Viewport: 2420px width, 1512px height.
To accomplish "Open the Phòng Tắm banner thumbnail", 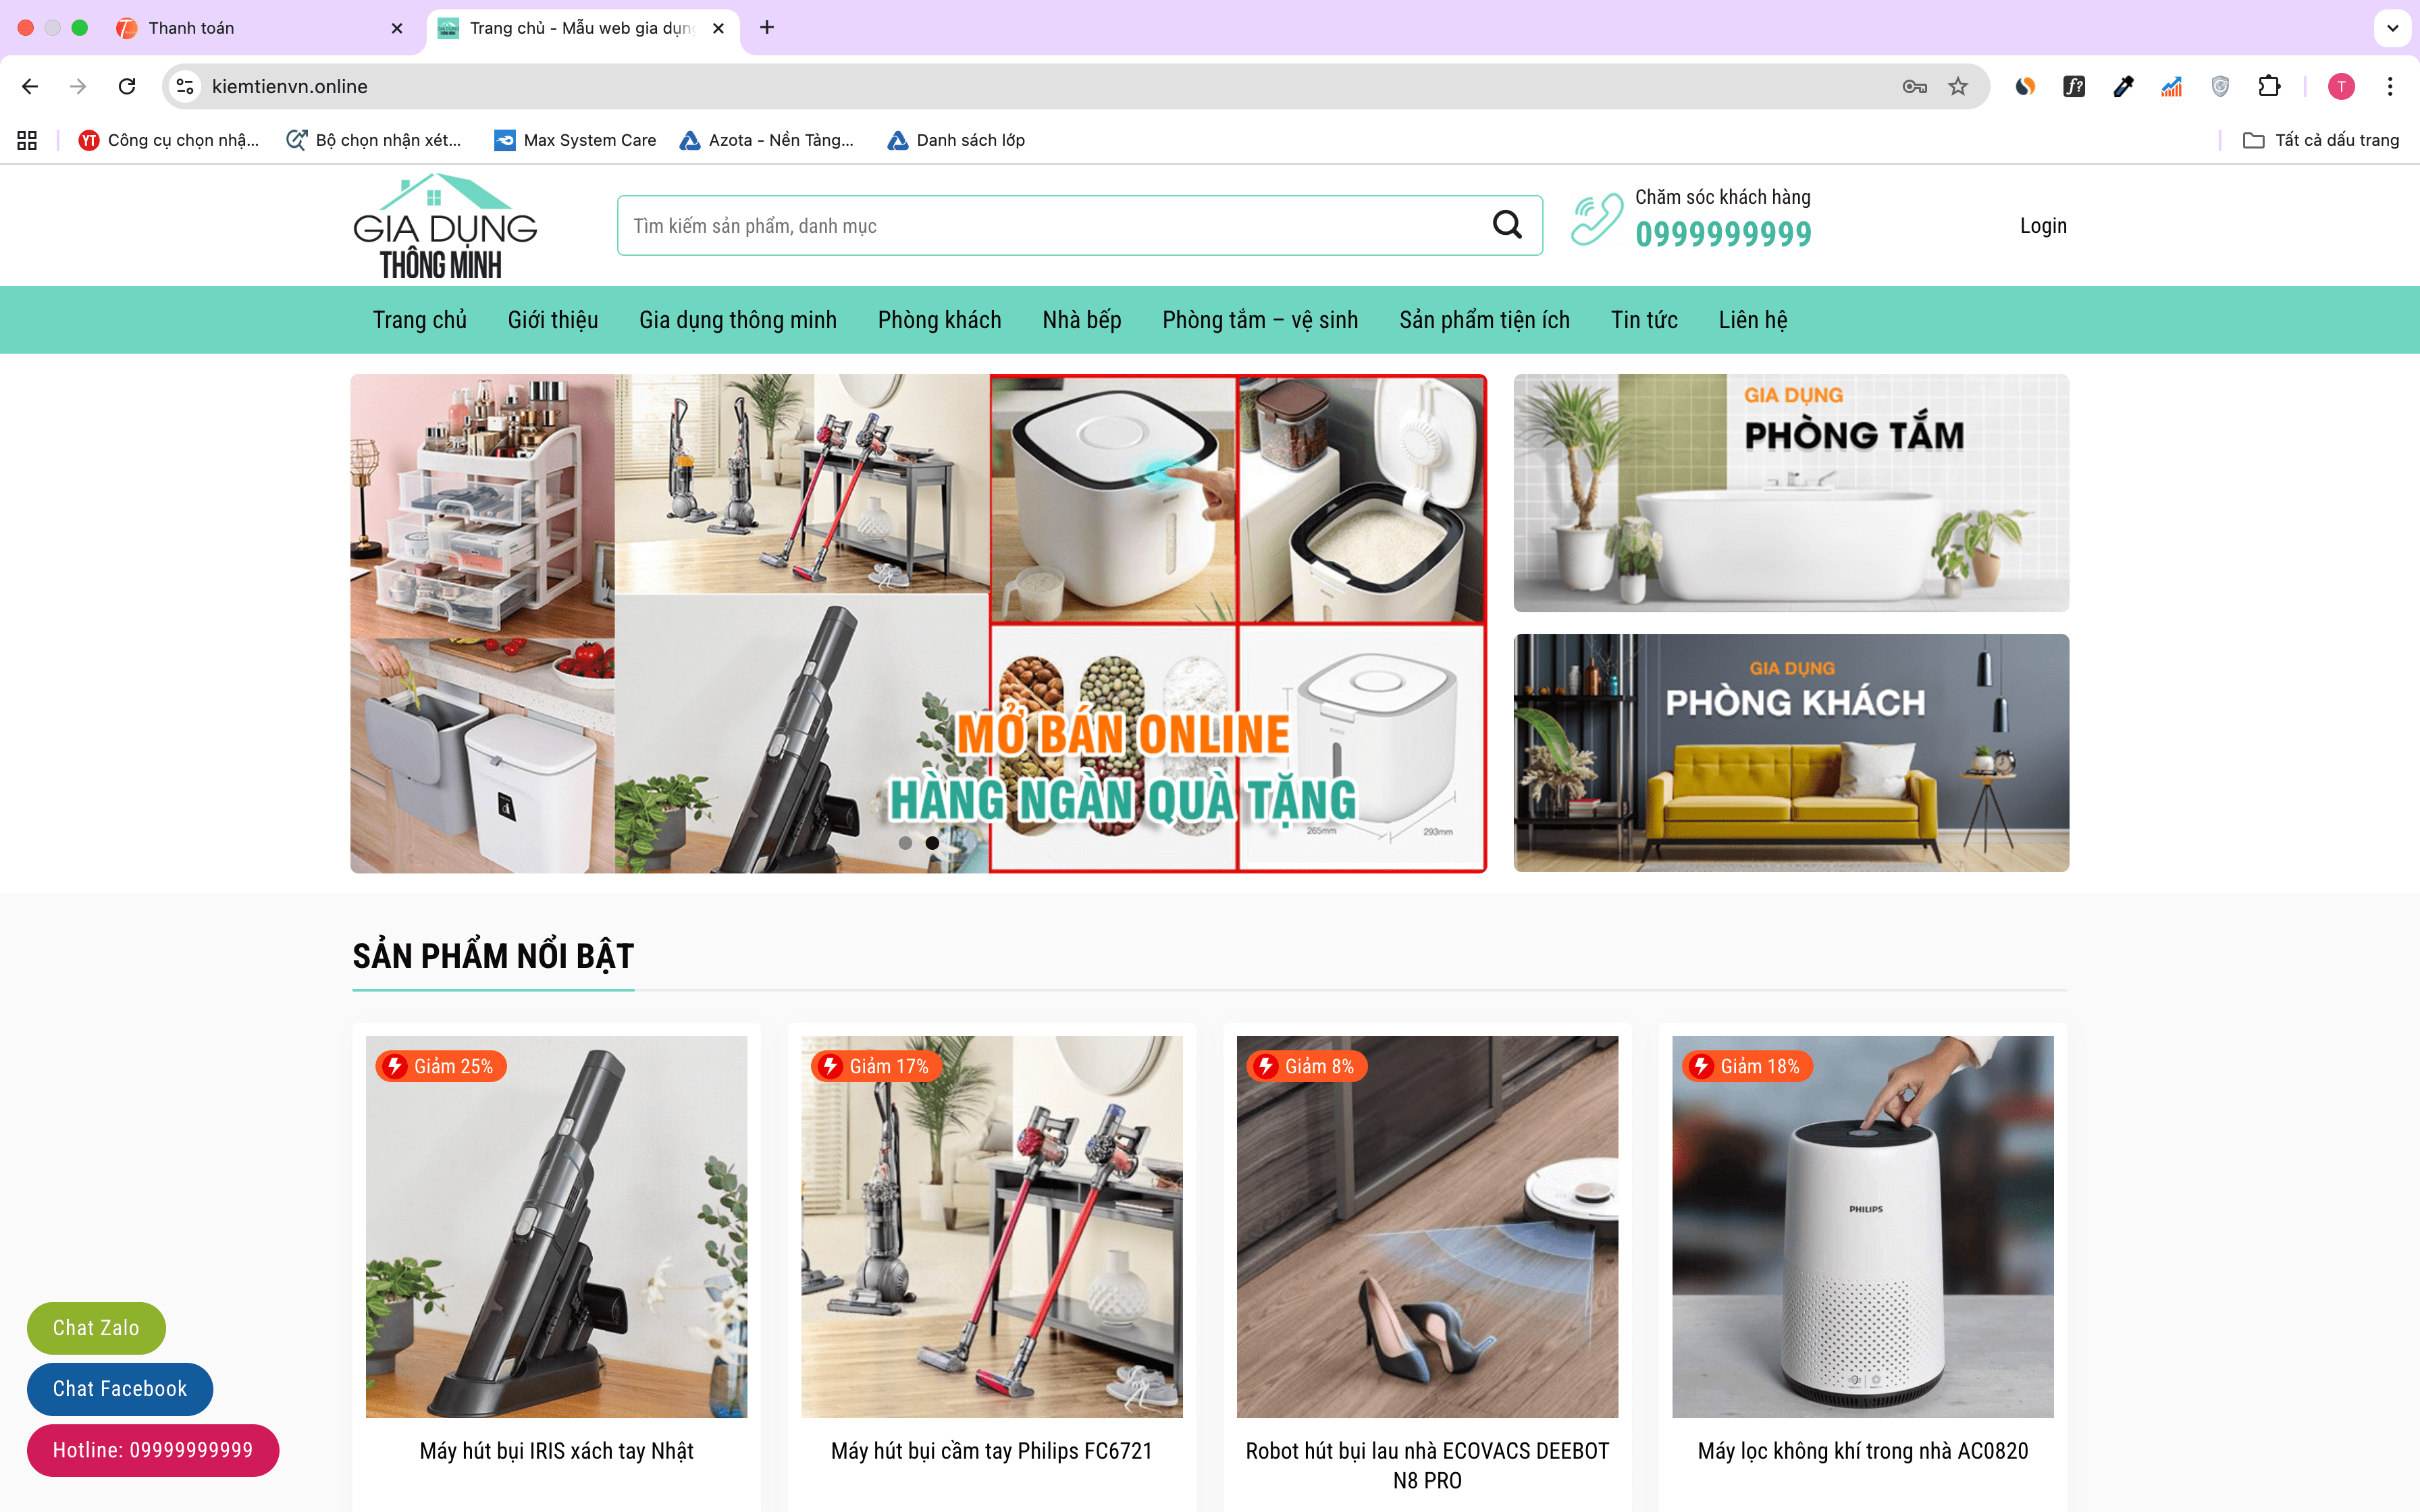I will pos(1790,493).
